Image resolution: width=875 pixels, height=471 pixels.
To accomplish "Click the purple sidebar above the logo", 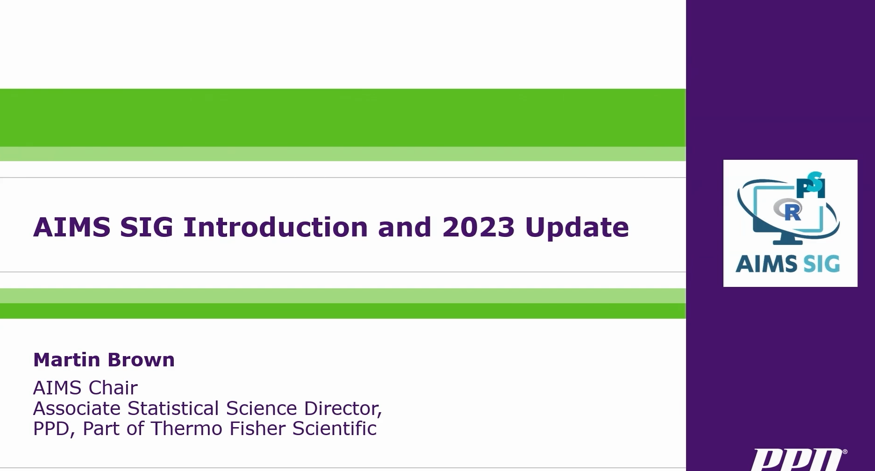I will click(780, 80).
